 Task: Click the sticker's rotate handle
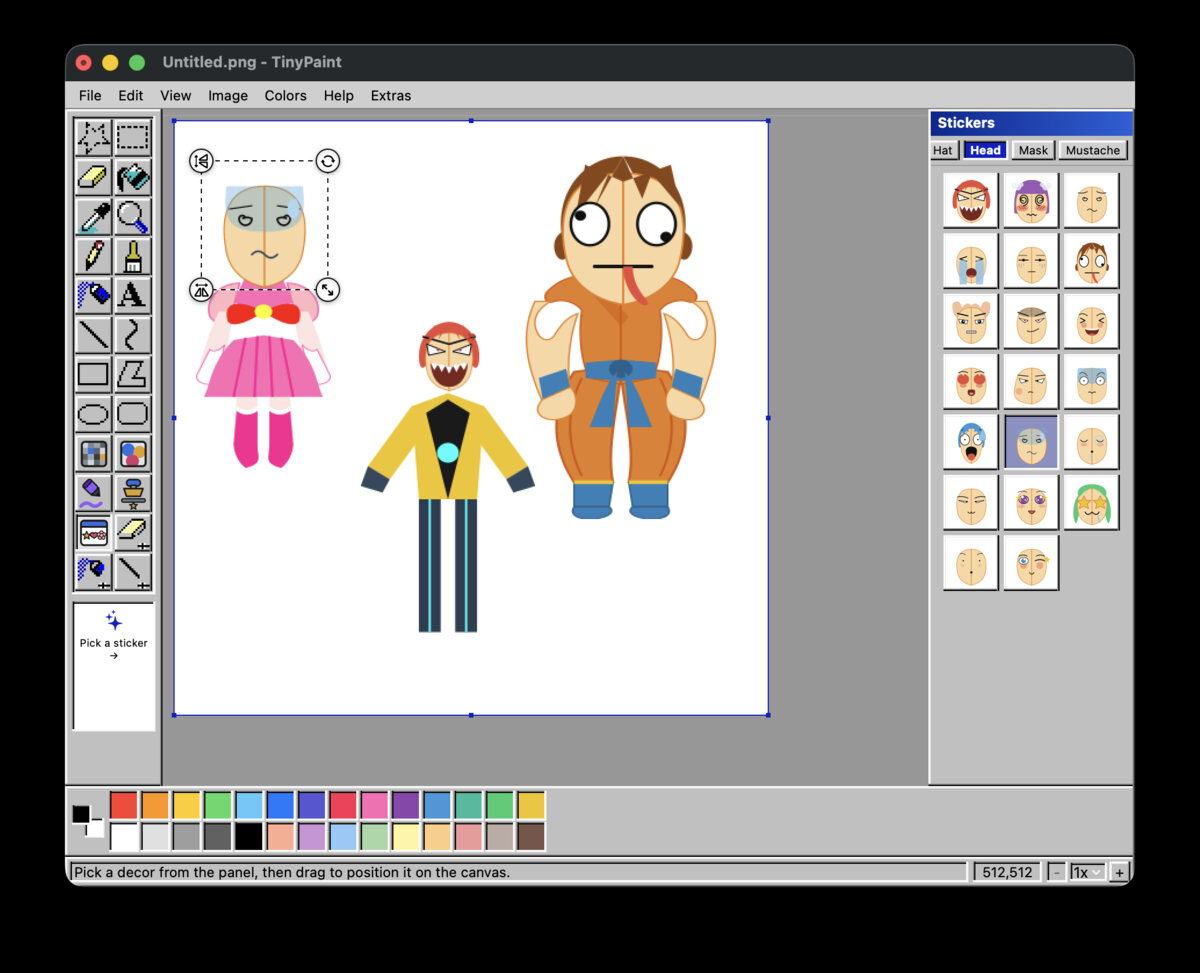tap(328, 160)
